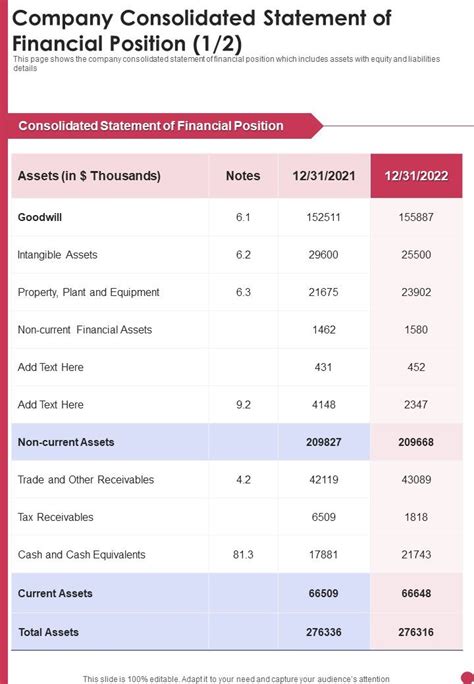Image resolution: width=474 pixels, height=684 pixels.
Task: Select the 2022 Goodwill value 155887
Action: coord(416,217)
